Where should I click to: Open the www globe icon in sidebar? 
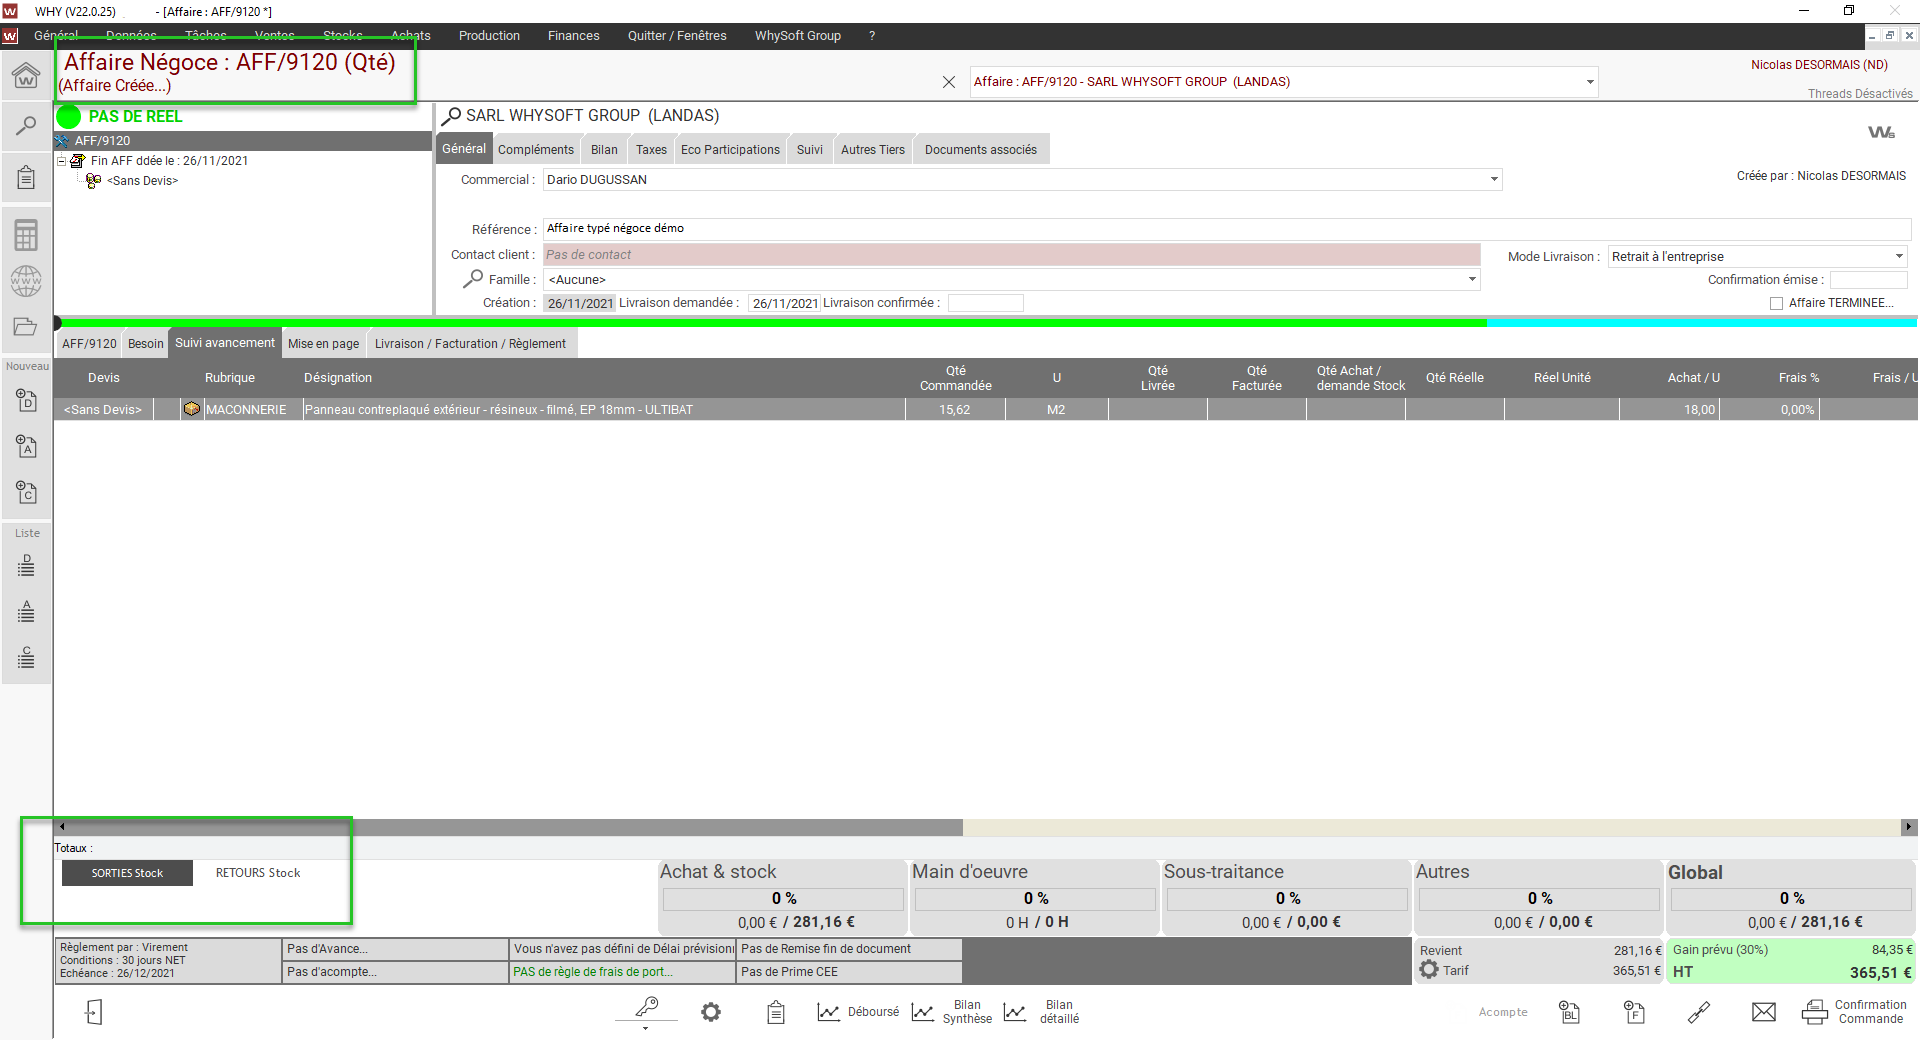click(x=26, y=281)
